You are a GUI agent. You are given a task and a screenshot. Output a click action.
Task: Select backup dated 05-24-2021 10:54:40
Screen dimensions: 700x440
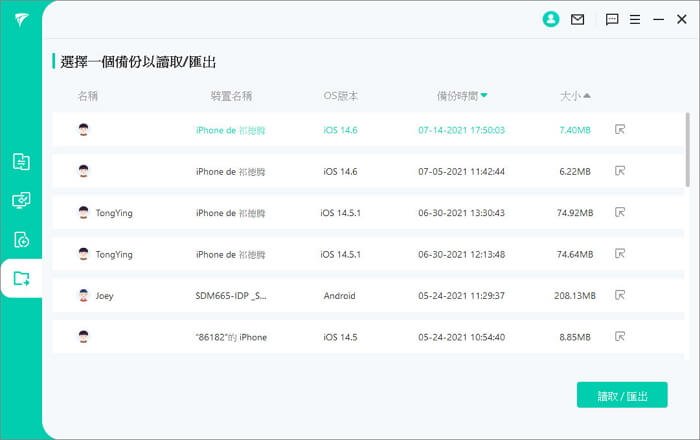tap(368, 336)
